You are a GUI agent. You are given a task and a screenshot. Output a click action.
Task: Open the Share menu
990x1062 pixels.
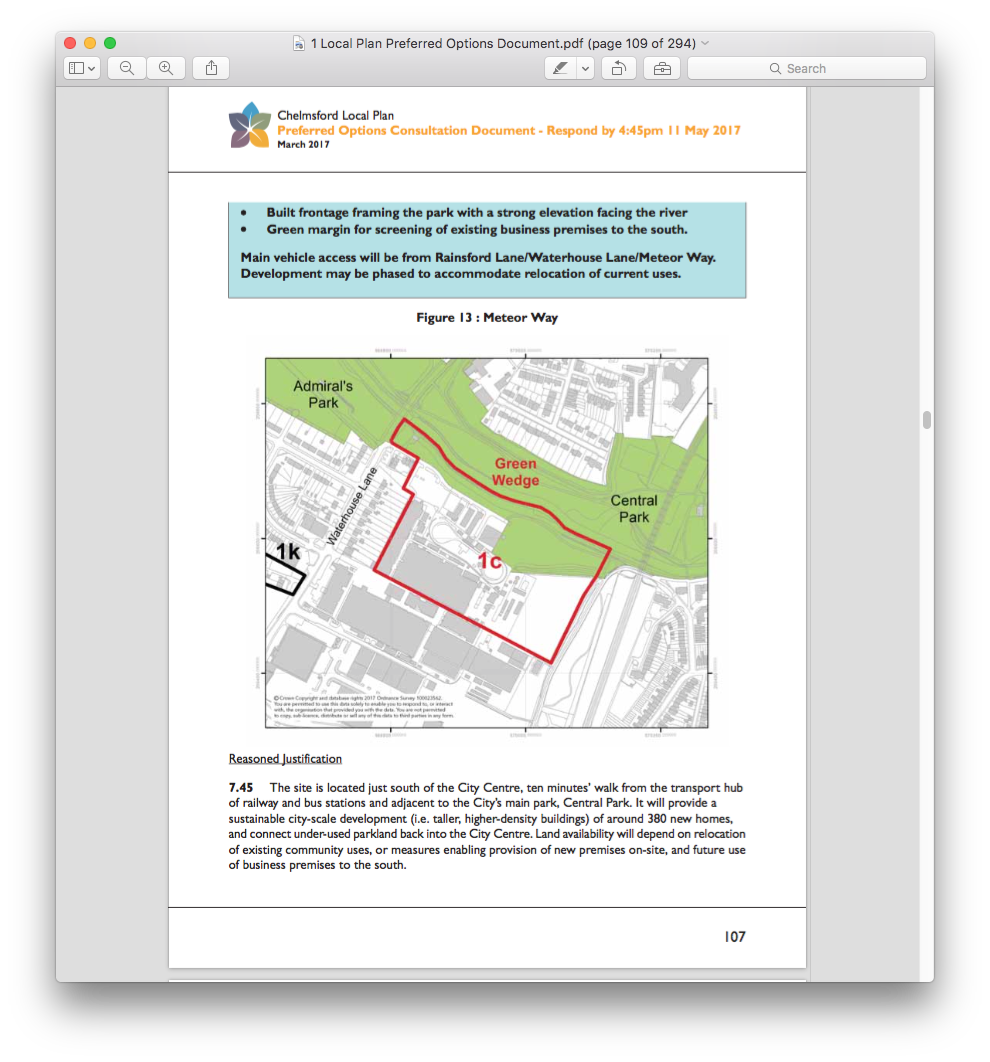(211, 68)
